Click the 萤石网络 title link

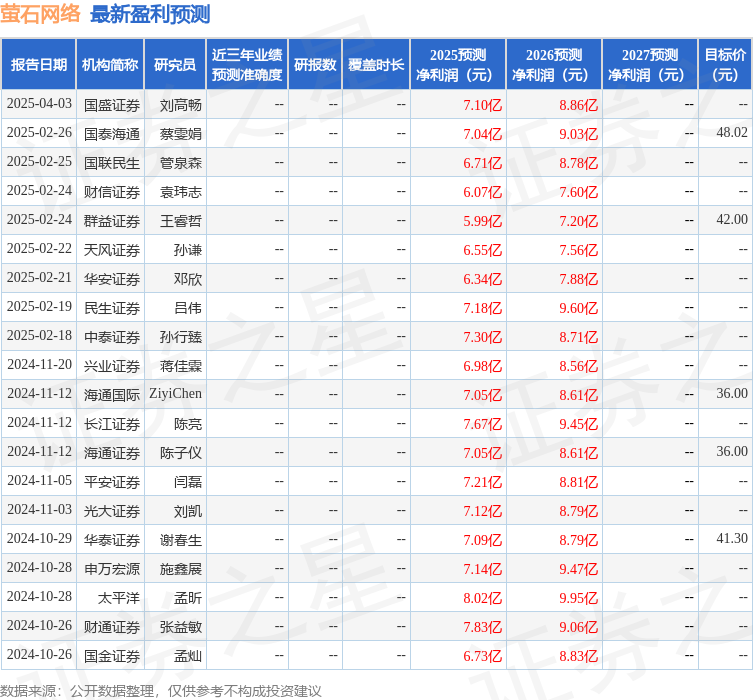(41, 14)
